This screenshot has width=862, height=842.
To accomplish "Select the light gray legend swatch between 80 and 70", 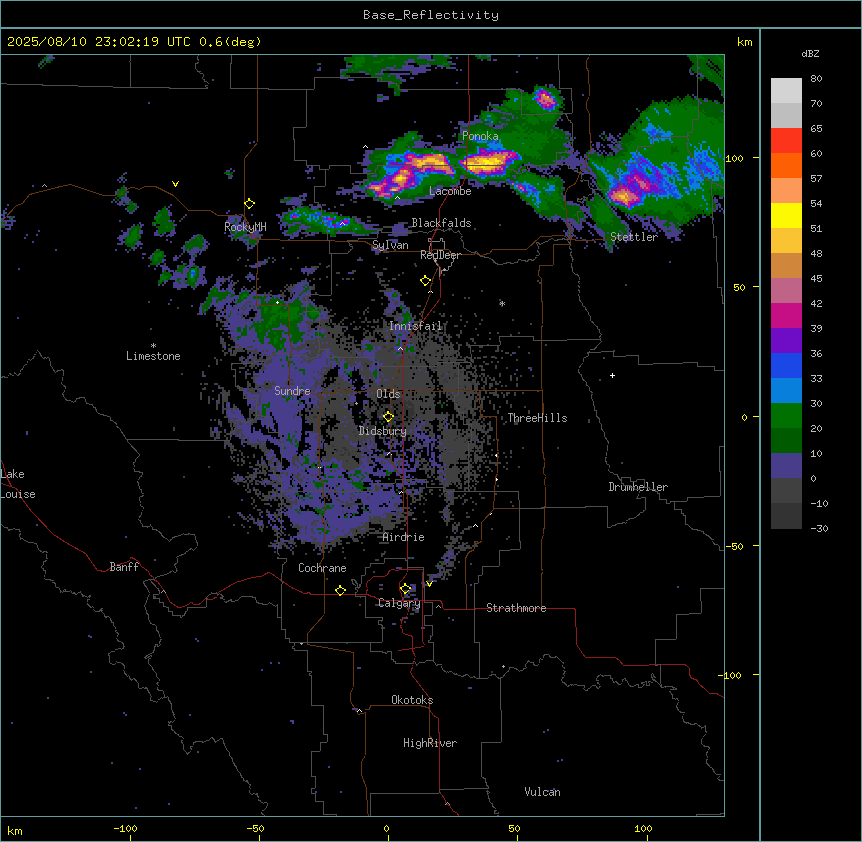I will 786,91.
